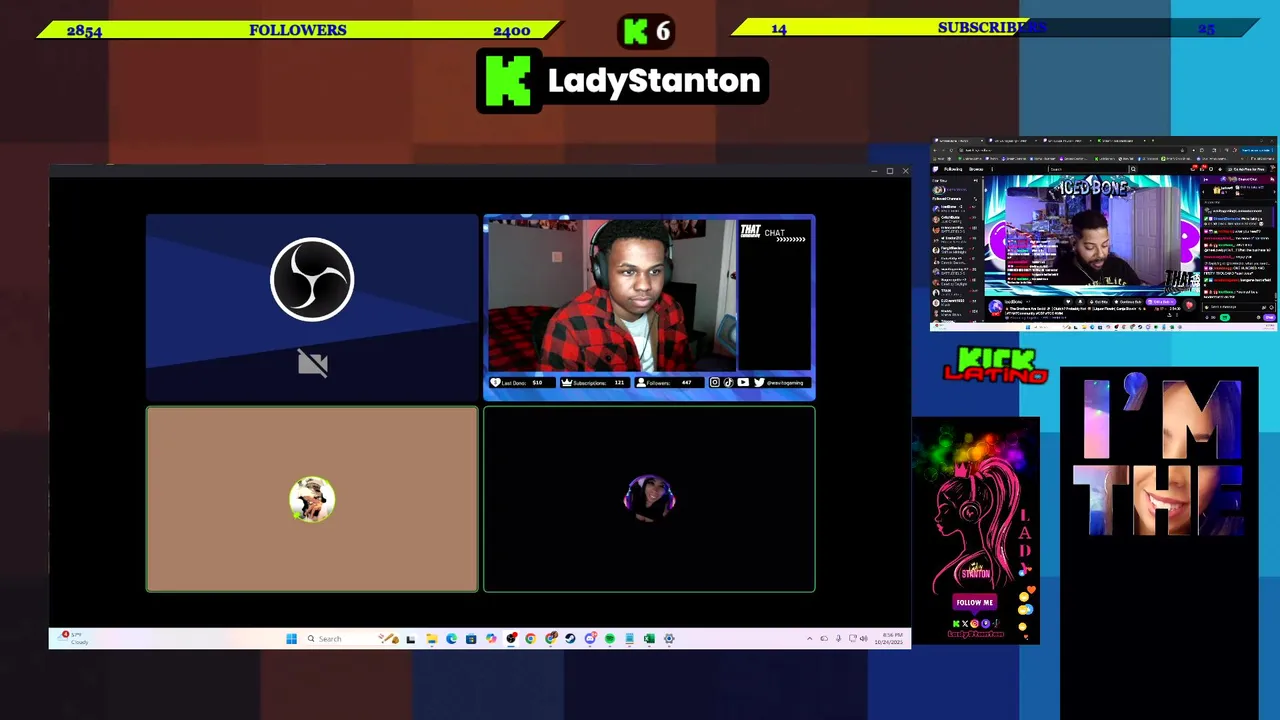Open the weather widget on the taskbar
The width and height of the screenshot is (1280, 720).
73,638
